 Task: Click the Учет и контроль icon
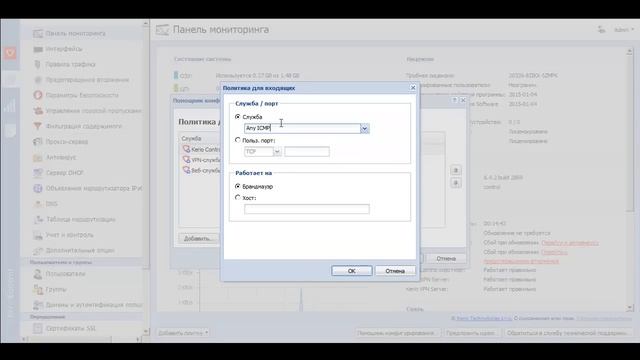tap(38, 235)
